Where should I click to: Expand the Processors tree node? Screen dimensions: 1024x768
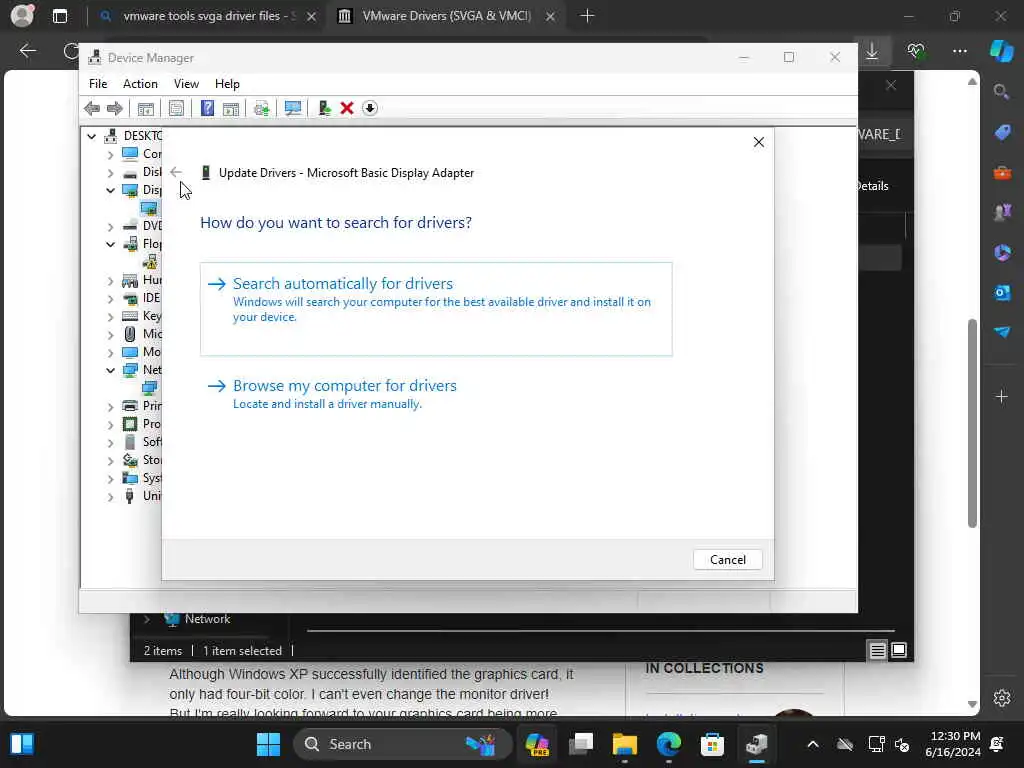point(110,424)
